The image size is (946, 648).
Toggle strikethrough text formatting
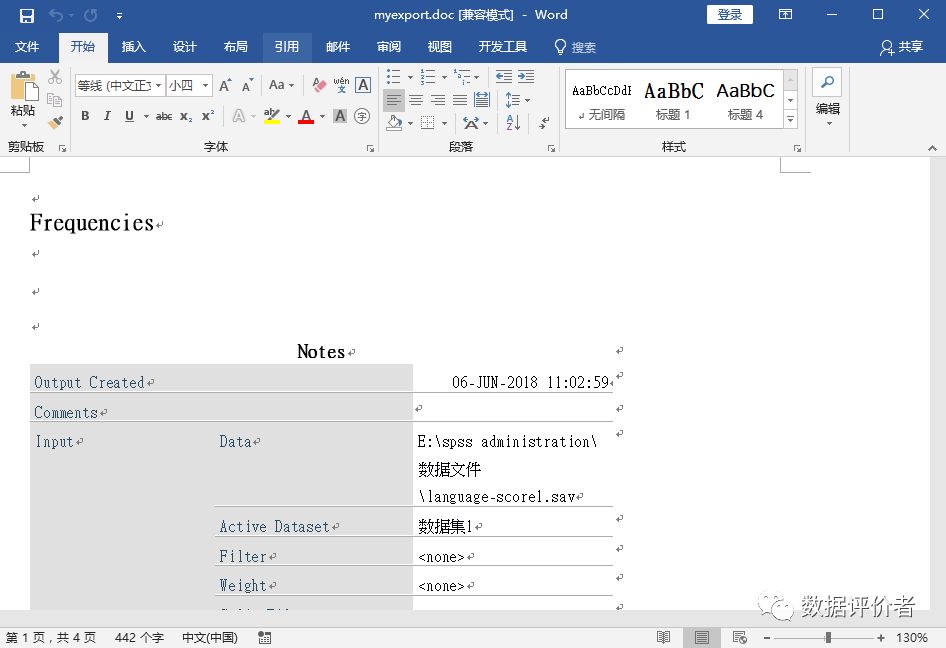pyautogui.click(x=164, y=116)
